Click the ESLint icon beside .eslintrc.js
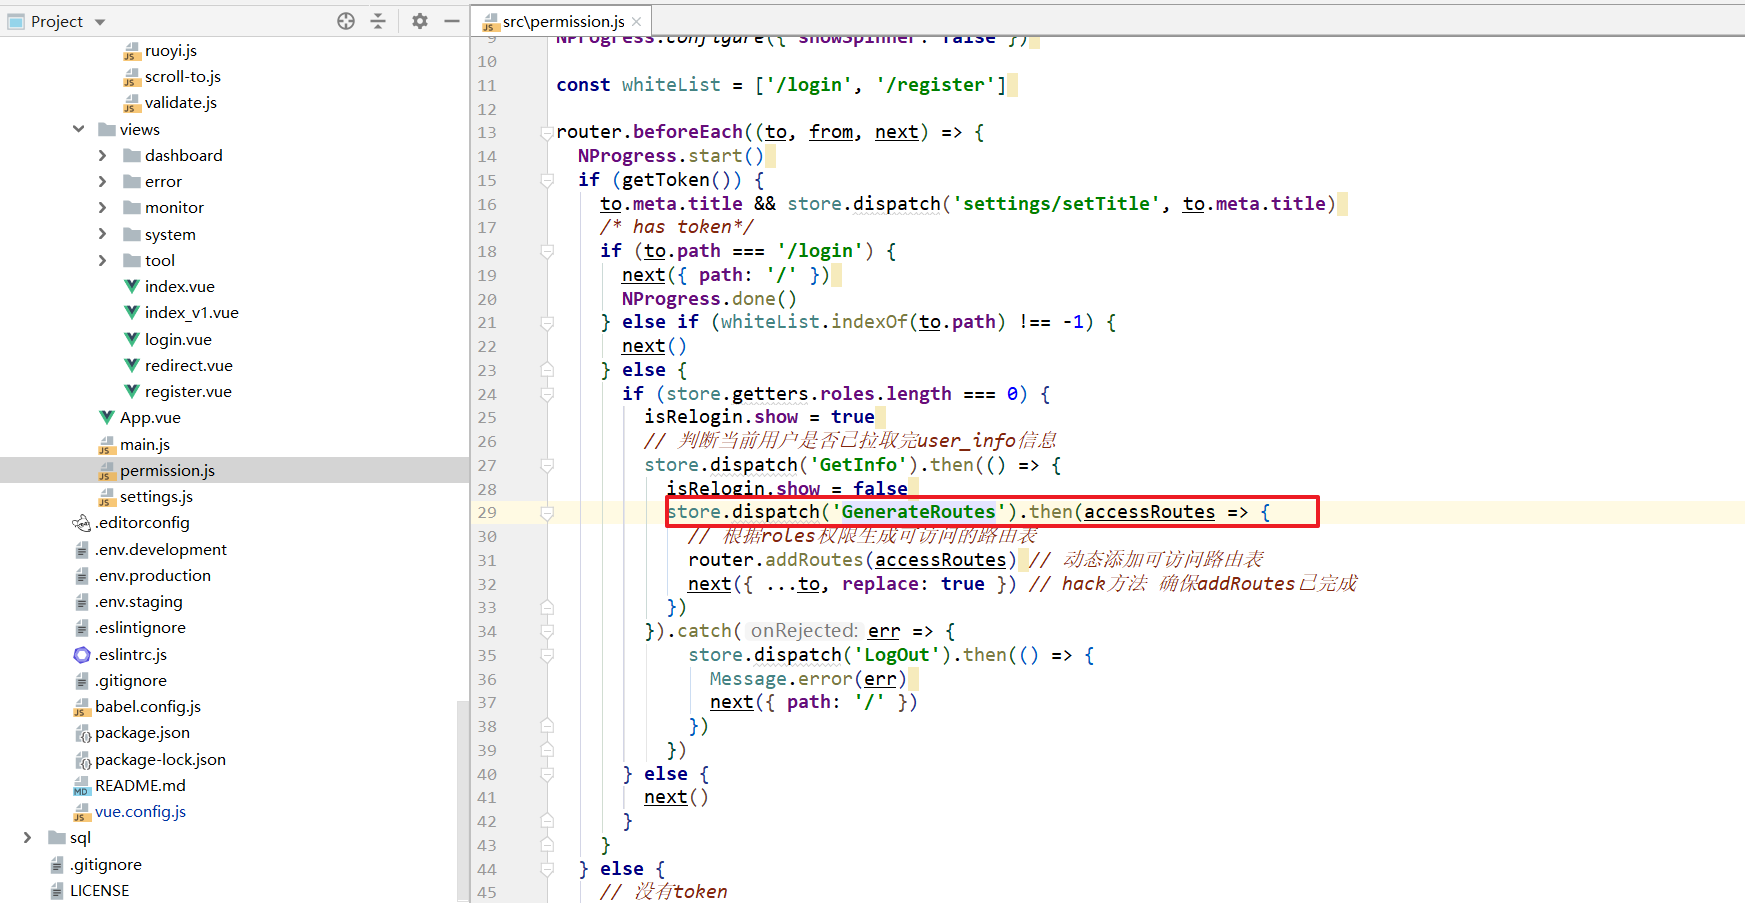The image size is (1745, 903). click(x=82, y=654)
